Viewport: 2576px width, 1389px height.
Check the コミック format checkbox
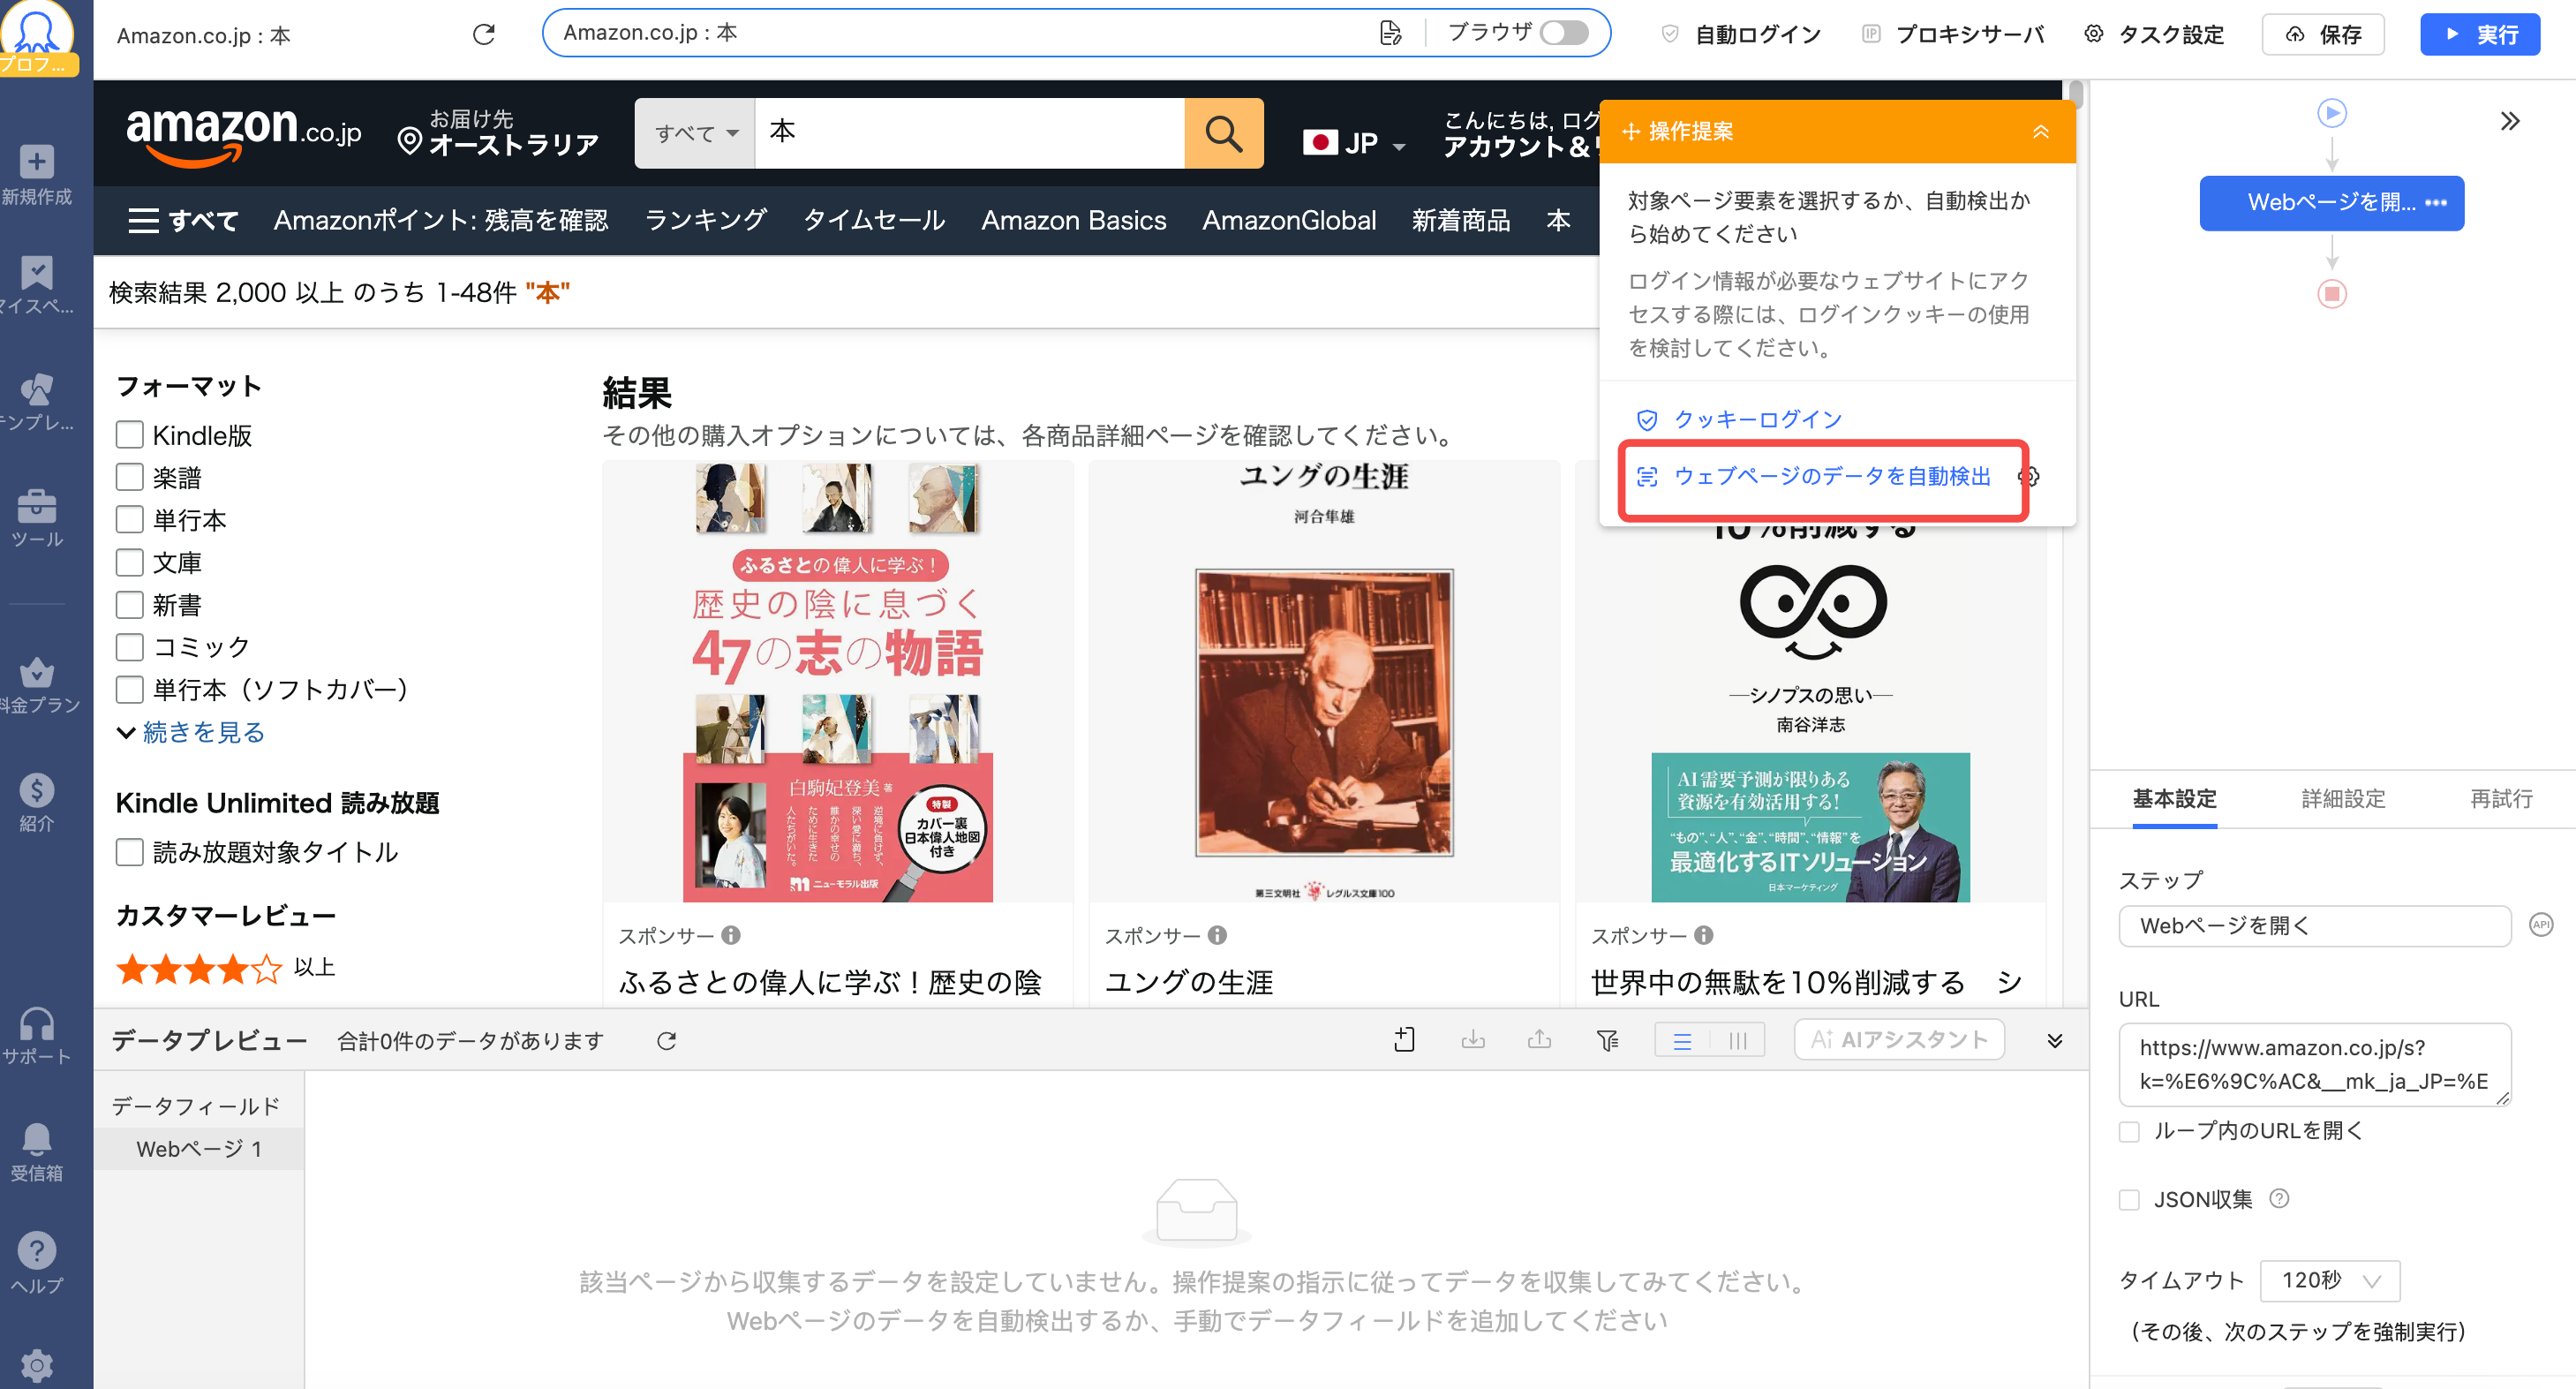point(130,646)
